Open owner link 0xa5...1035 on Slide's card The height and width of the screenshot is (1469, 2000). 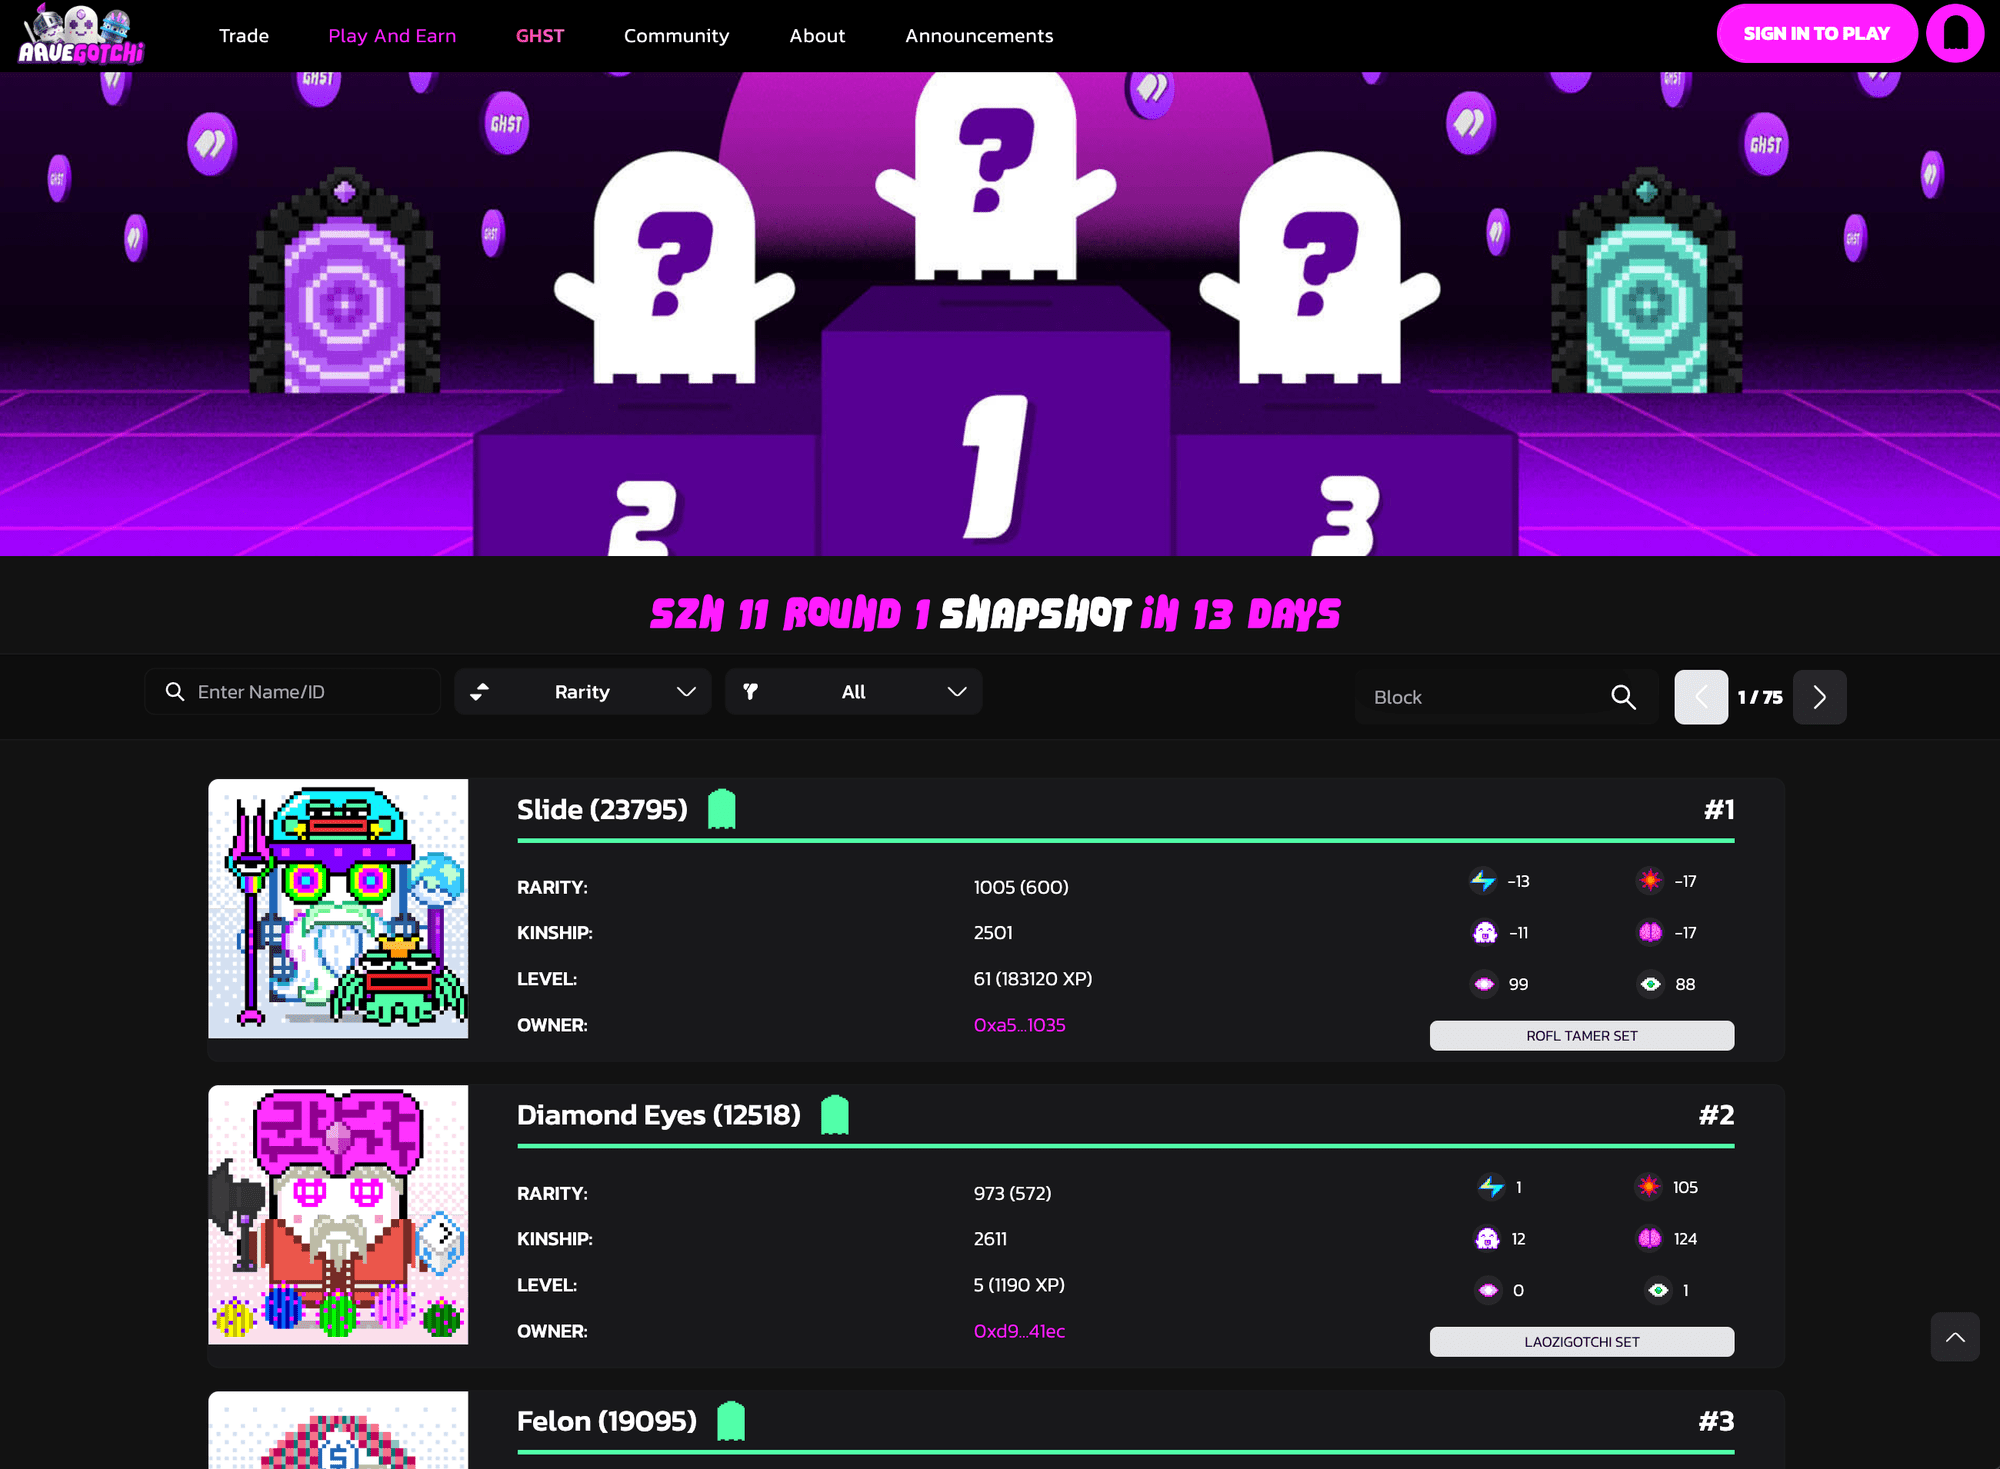[1019, 1025]
